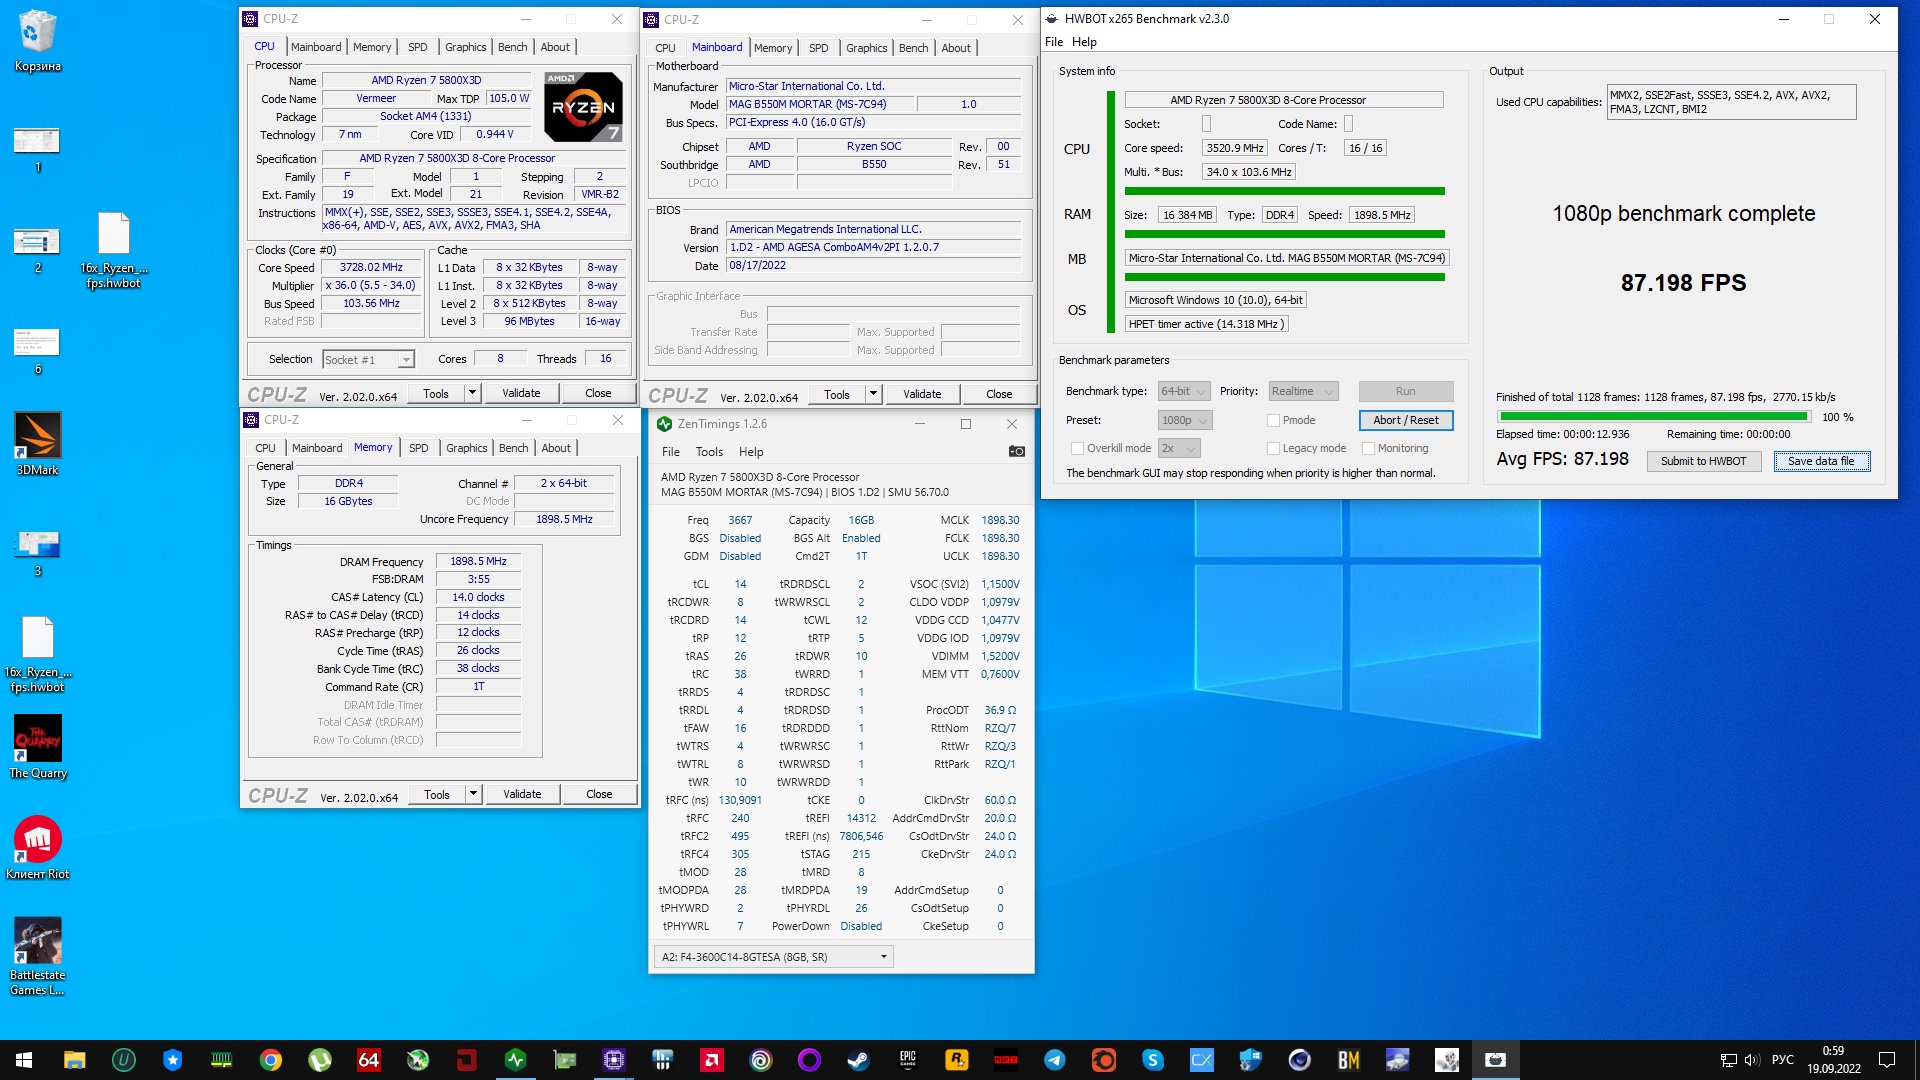Open Skype from the taskbar

[1153, 1060]
